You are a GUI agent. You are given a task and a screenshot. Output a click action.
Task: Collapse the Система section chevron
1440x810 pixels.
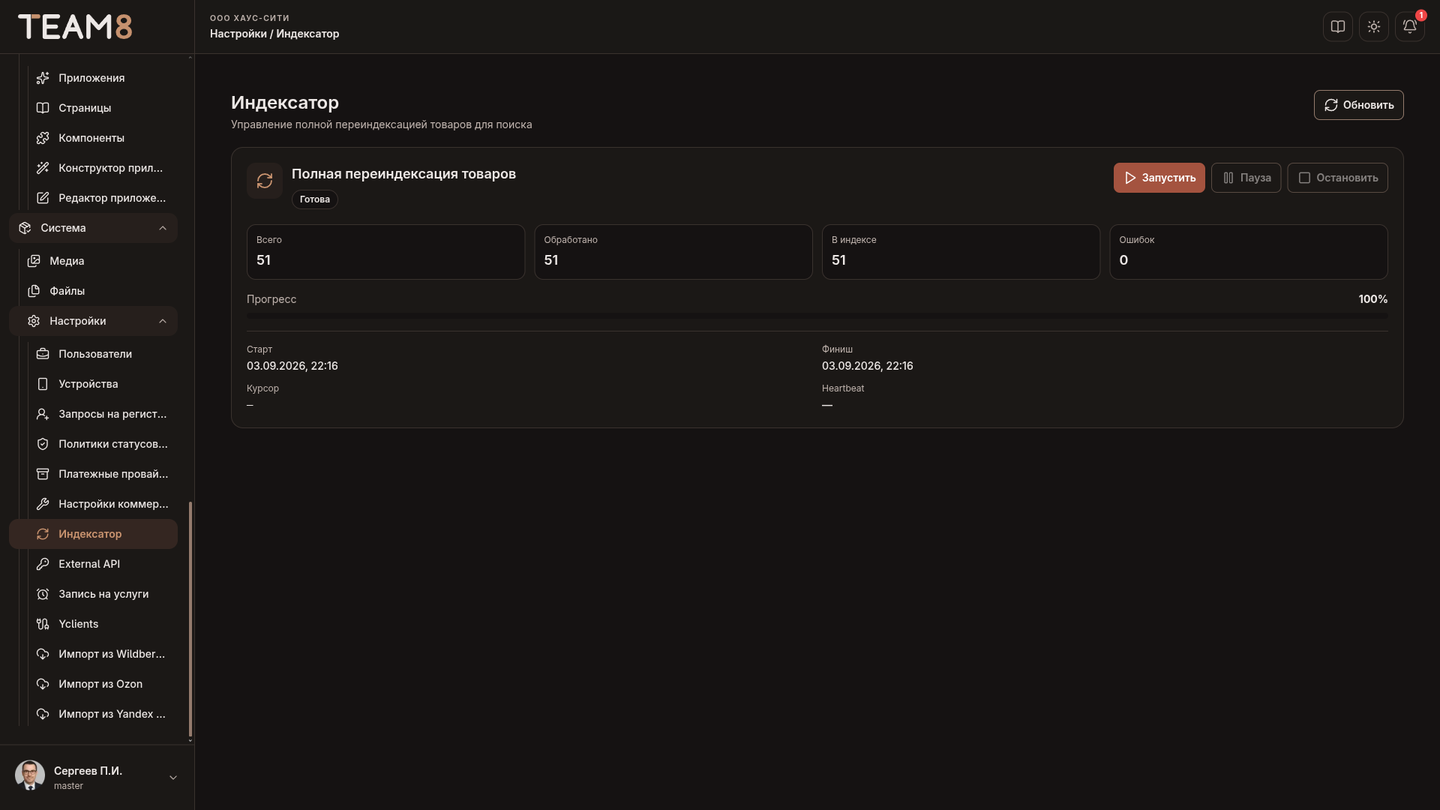[x=163, y=228]
